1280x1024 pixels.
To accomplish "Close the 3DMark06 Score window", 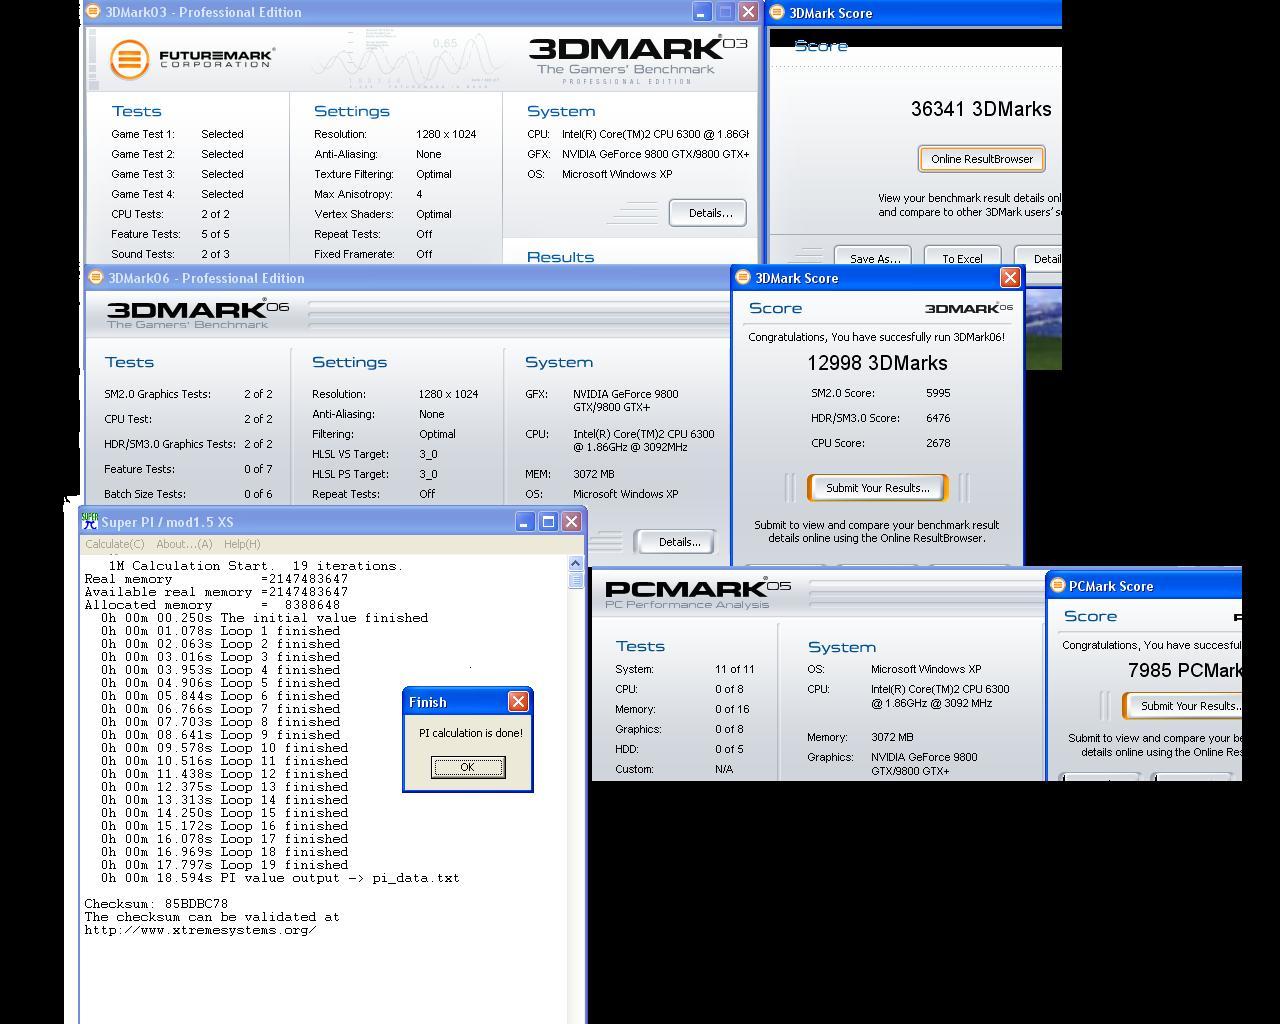I will coord(1010,278).
